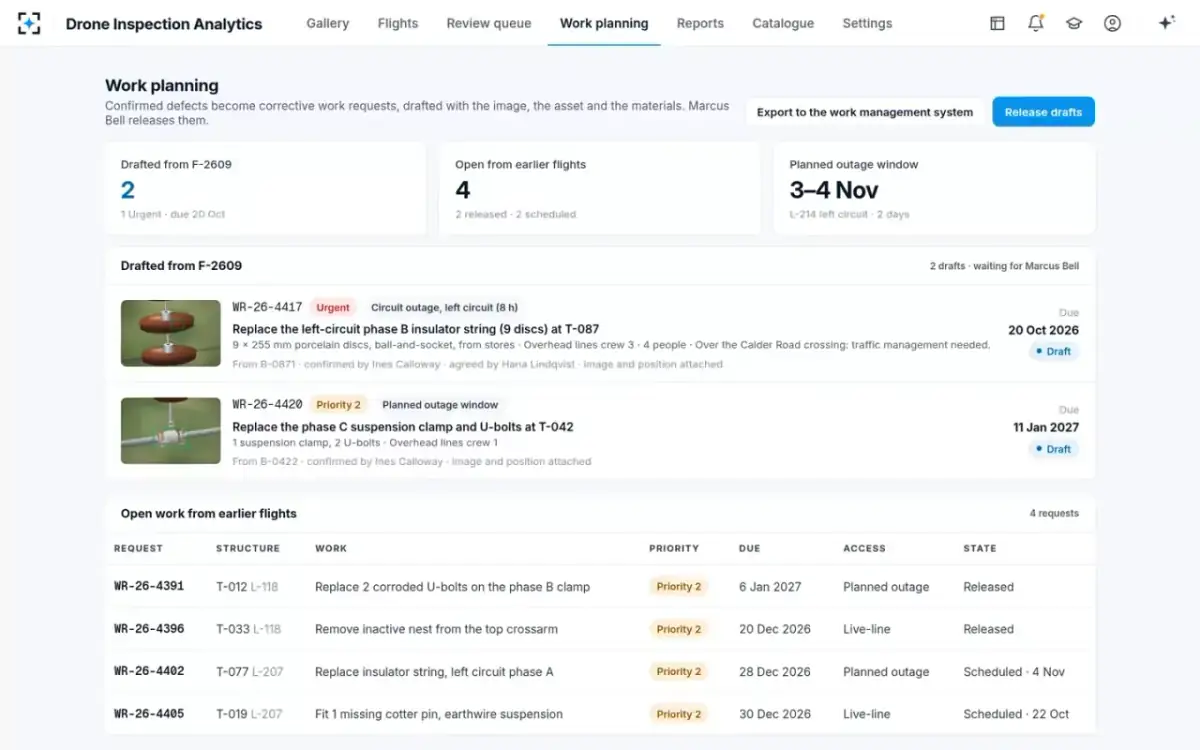Open user profile account icon
Viewport: 1200px width, 750px height.
1112,23
